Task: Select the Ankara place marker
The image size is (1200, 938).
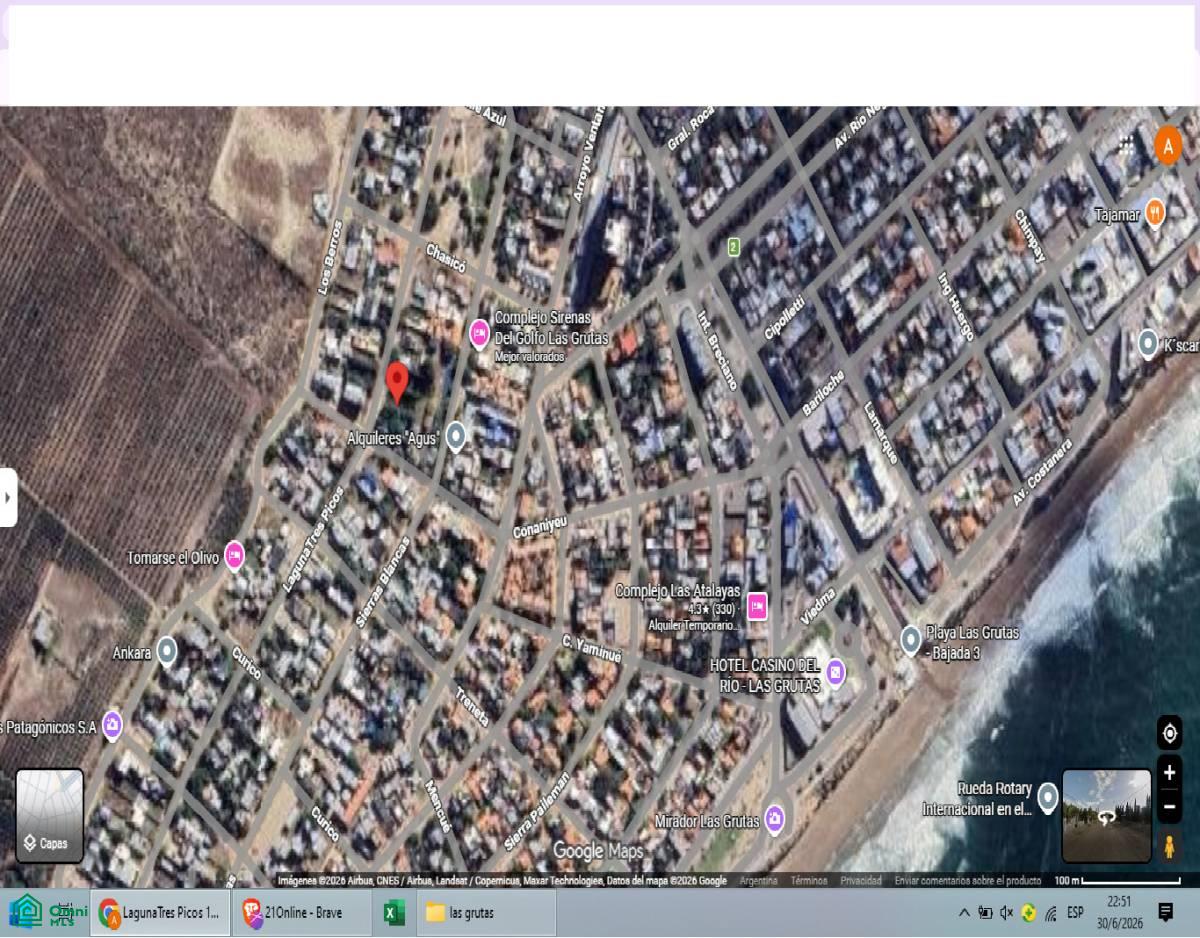Action: (167, 652)
